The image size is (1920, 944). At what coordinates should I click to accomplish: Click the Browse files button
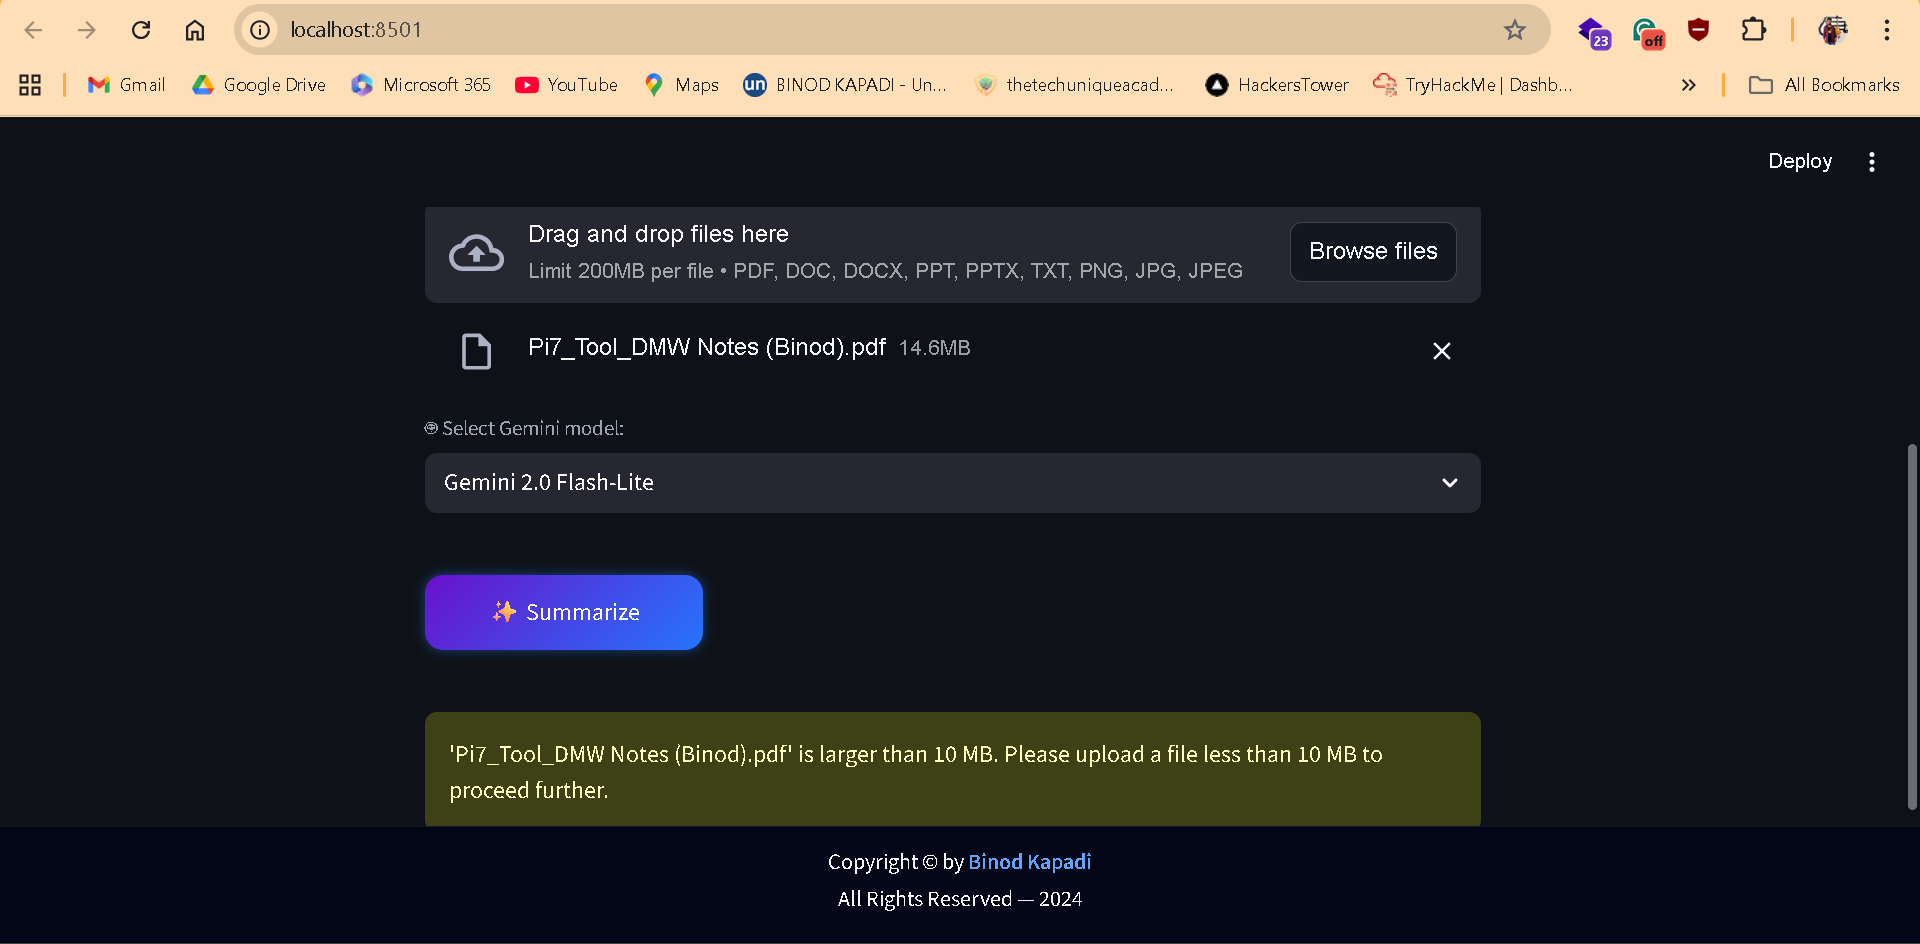(x=1372, y=251)
